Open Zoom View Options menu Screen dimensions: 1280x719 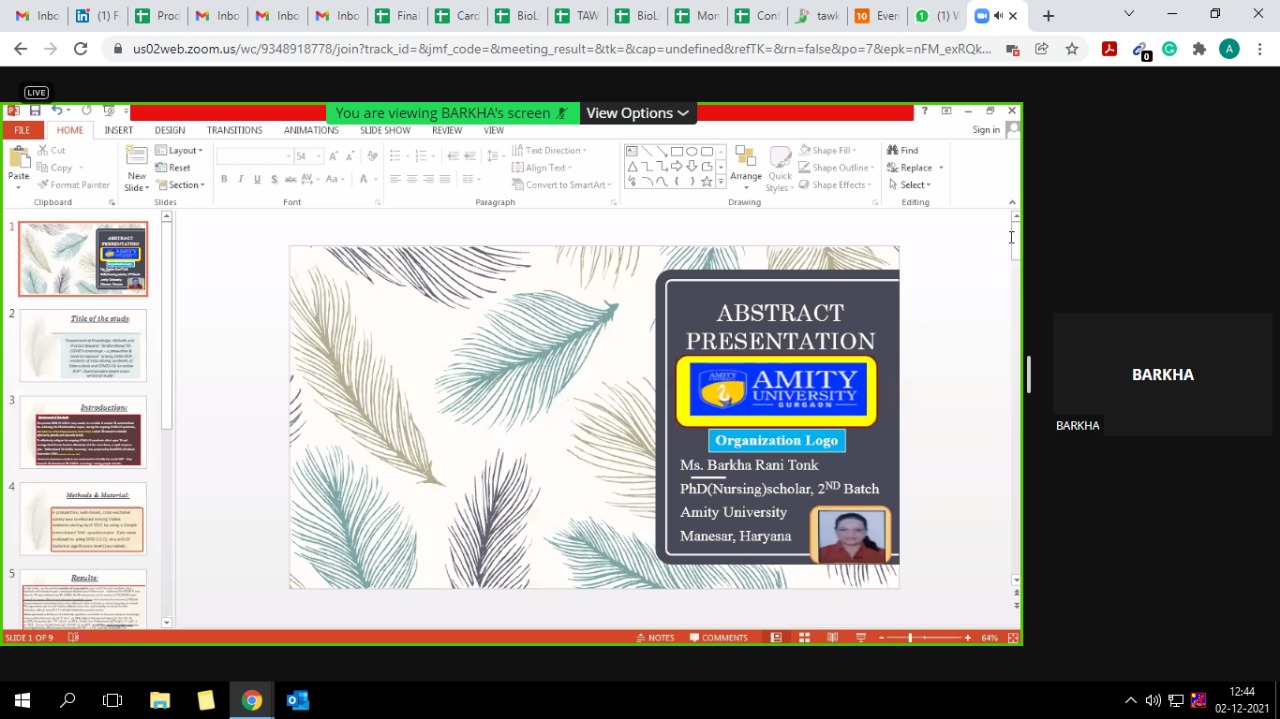pyautogui.click(x=637, y=113)
